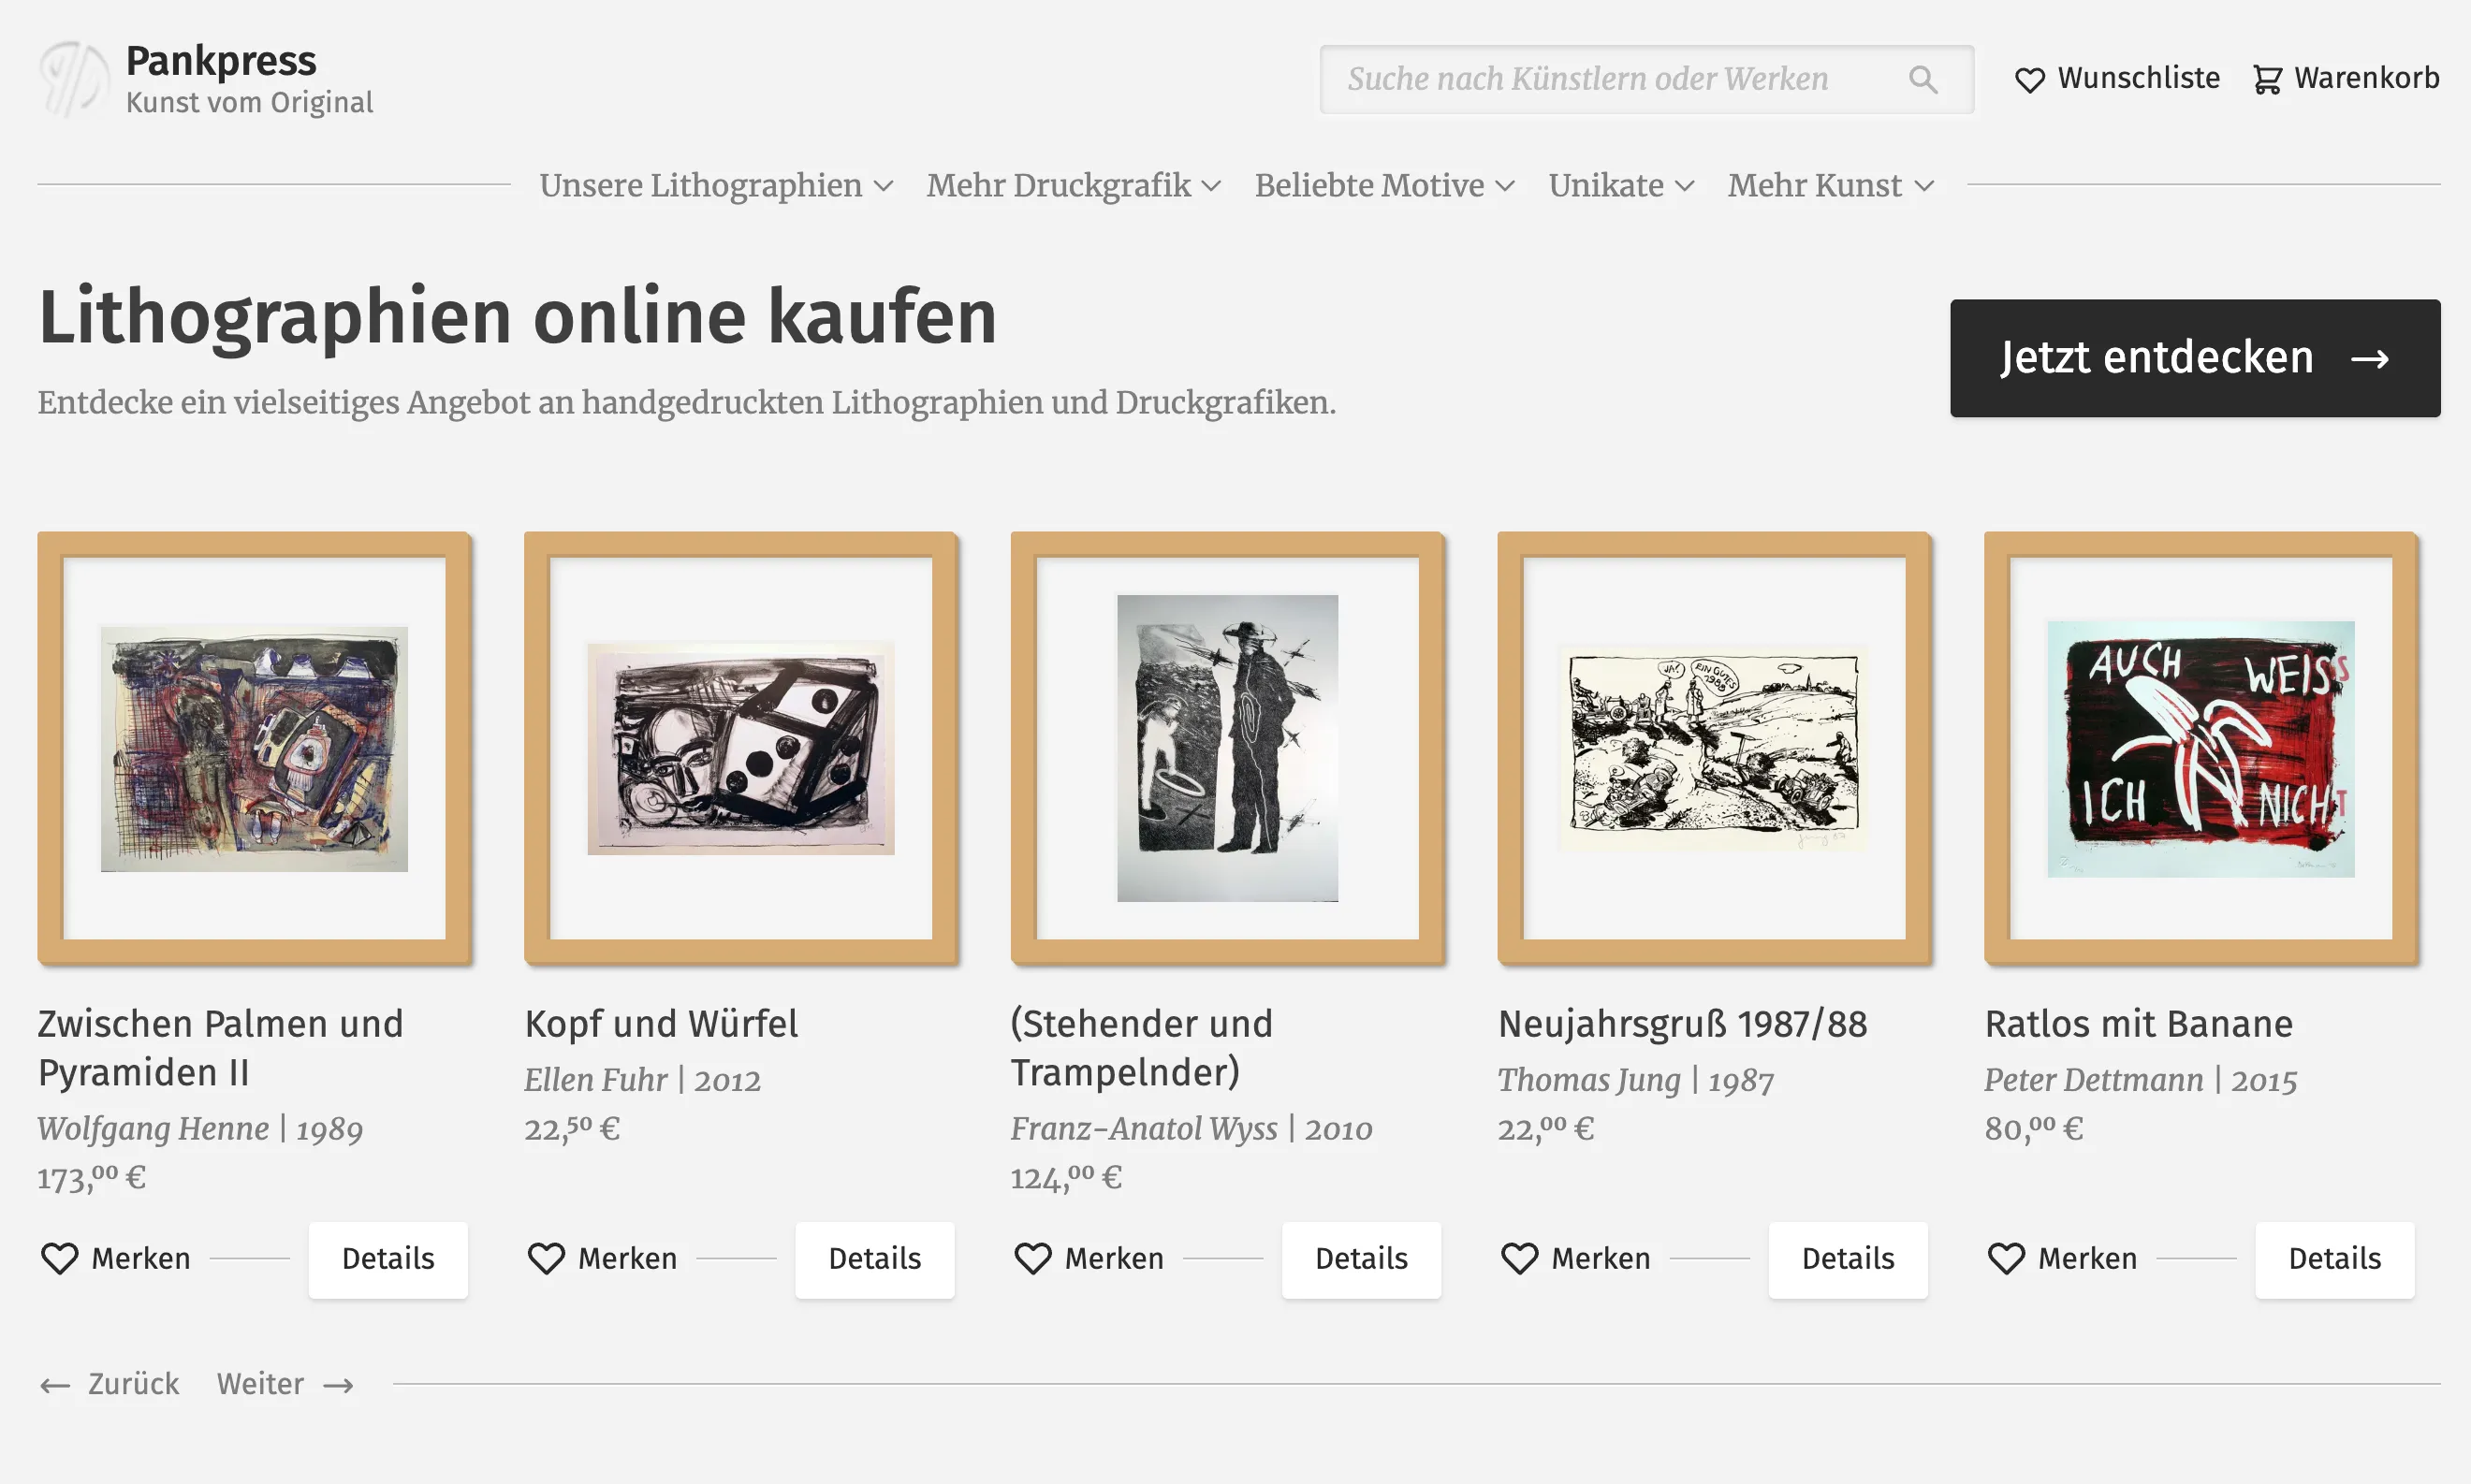Open Details for Stehender und Trampelnder
2471x1484 pixels.
[1361, 1259]
